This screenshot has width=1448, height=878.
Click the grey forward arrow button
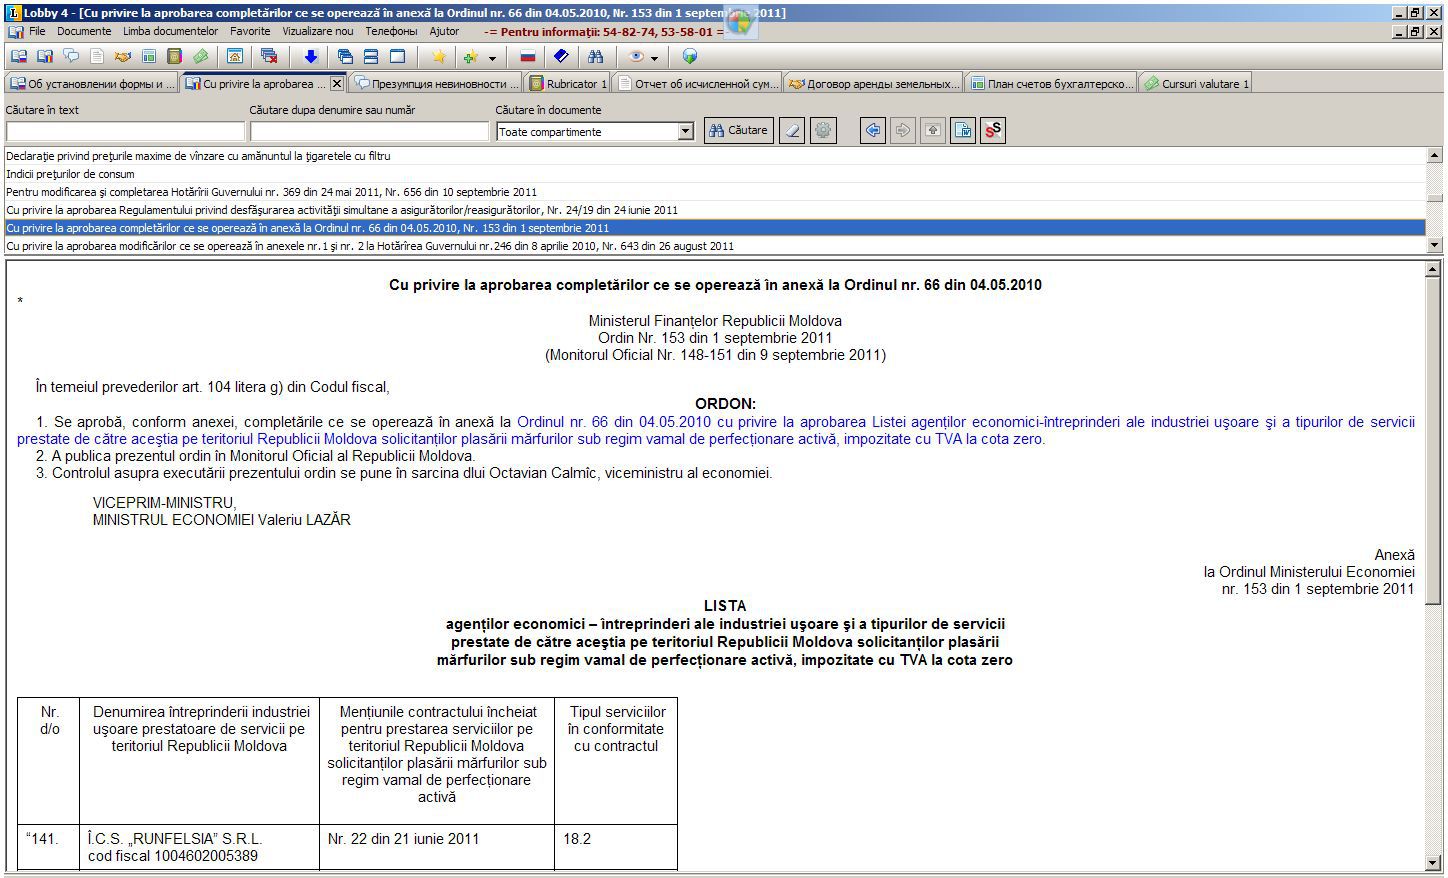coord(903,130)
